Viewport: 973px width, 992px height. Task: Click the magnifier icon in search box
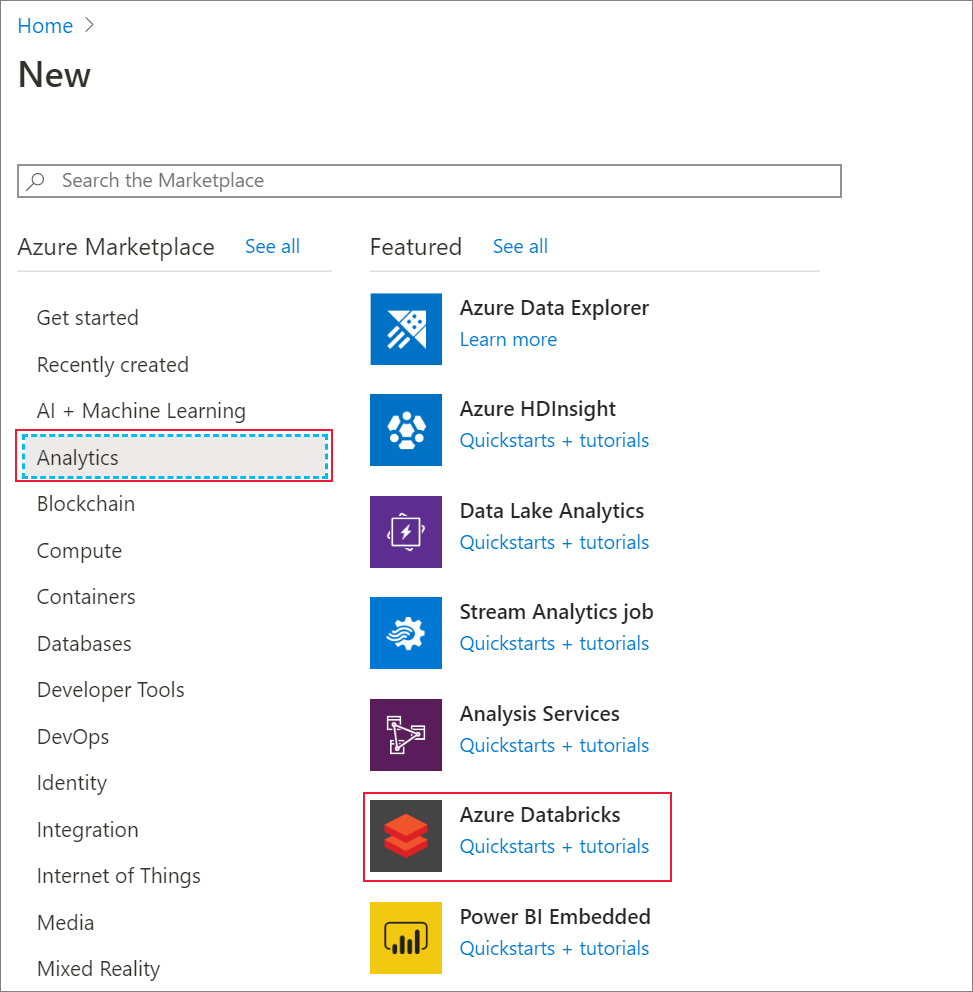pyautogui.click(x=37, y=181)
